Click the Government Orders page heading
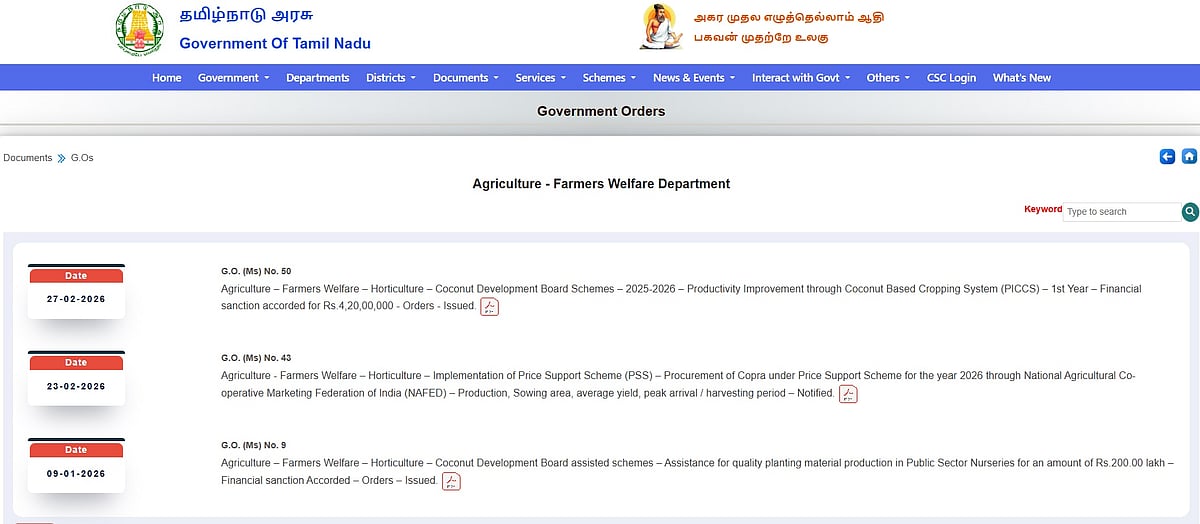 (601, 111)
